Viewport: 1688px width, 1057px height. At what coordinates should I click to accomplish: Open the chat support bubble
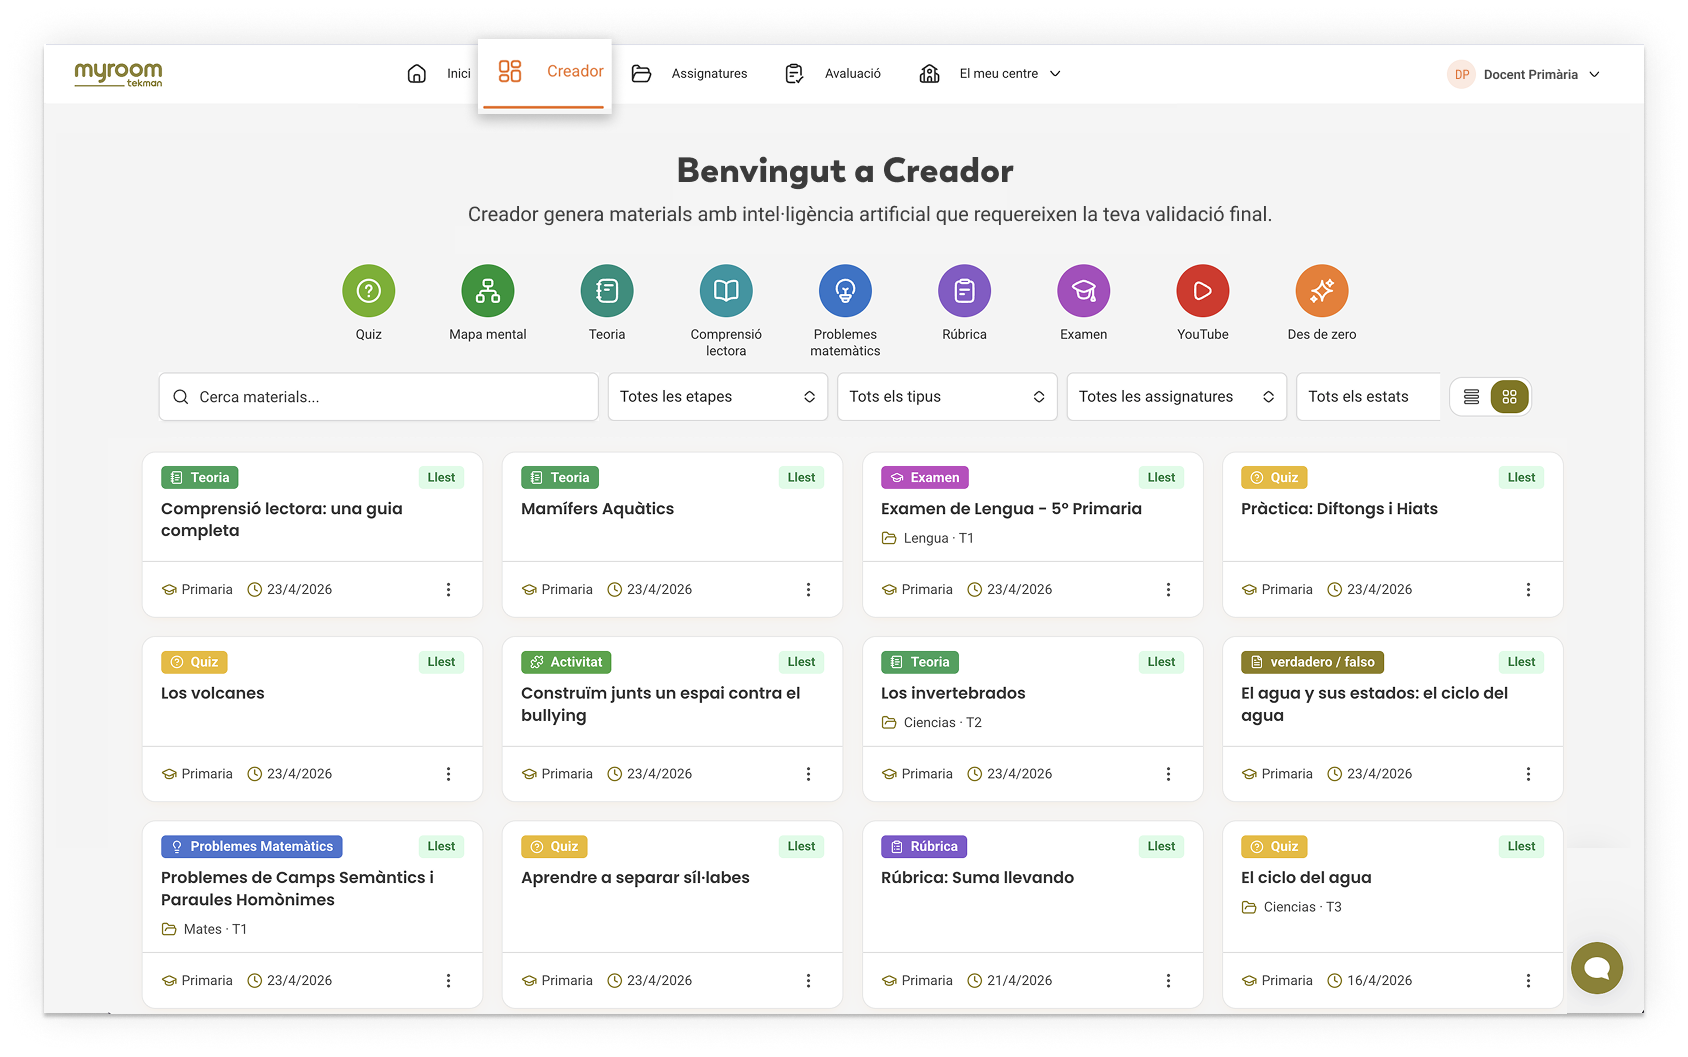(x=1597, y=967)
